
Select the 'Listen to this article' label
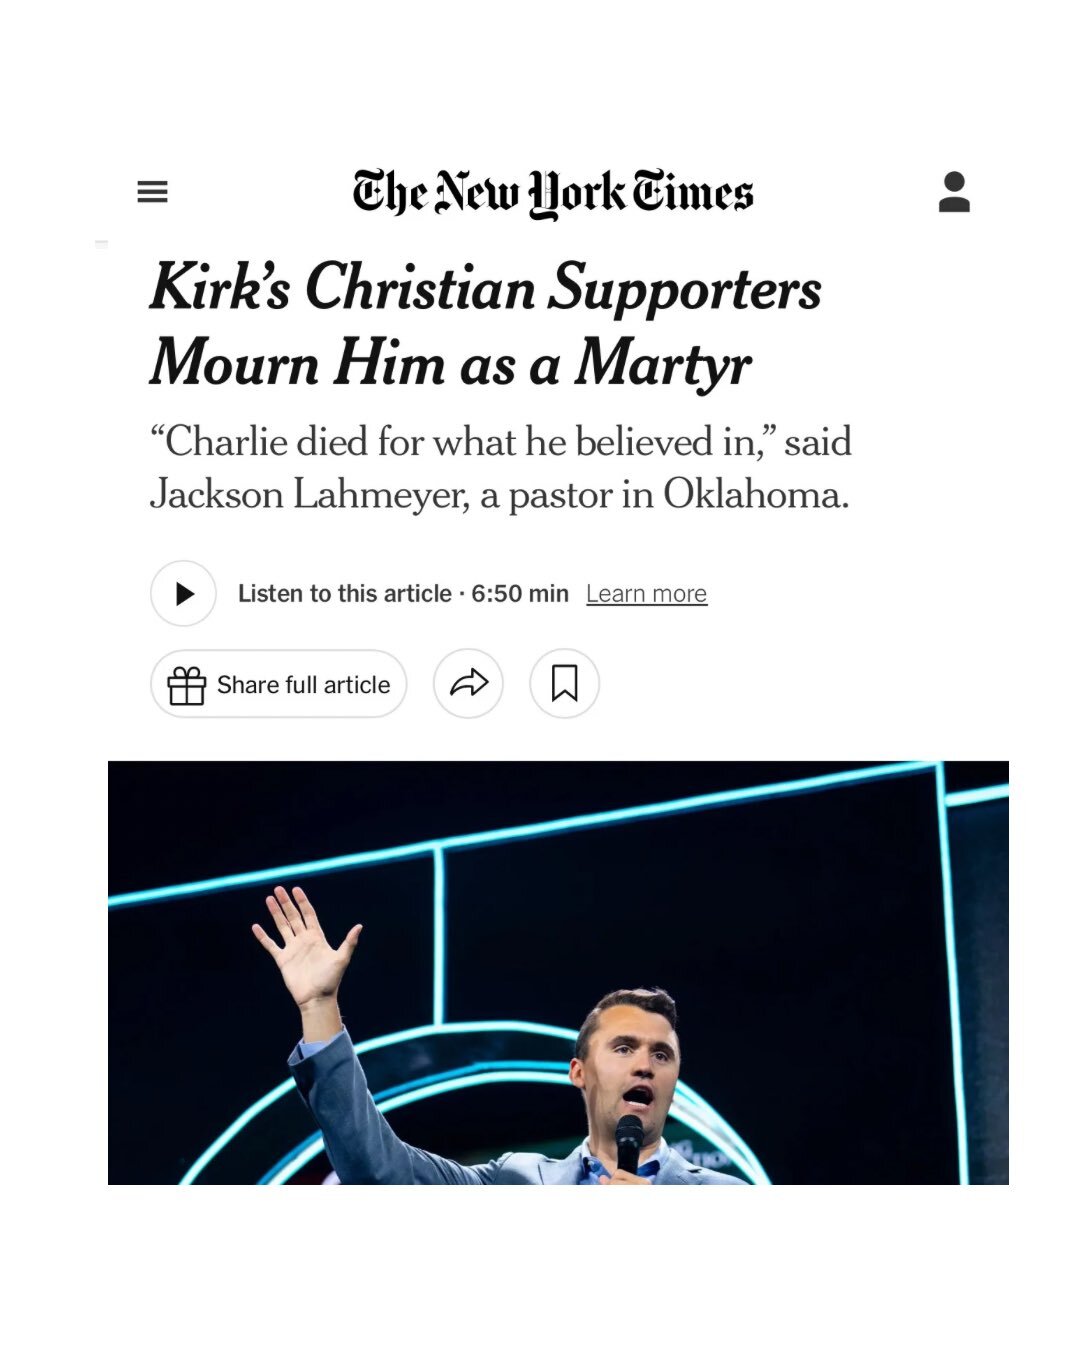(x=345, y=594)
